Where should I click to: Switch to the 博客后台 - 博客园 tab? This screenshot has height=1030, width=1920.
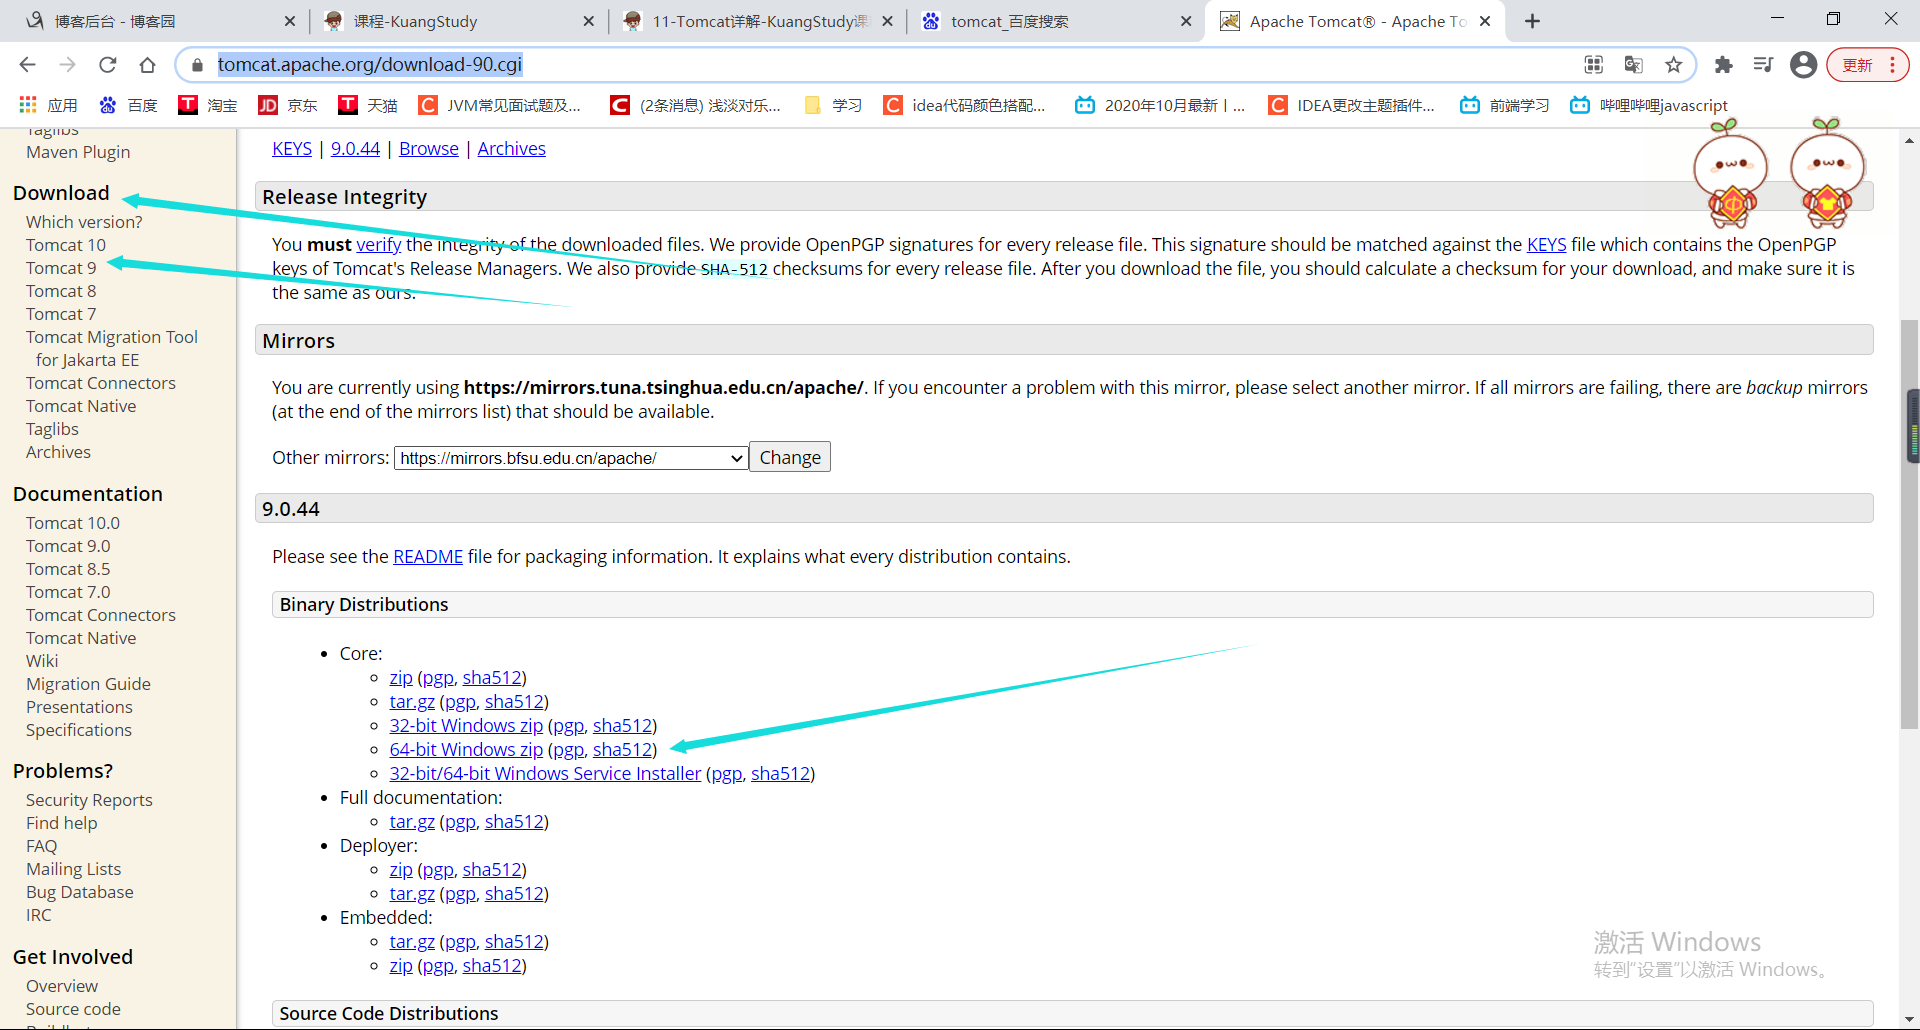click(160, 21)
